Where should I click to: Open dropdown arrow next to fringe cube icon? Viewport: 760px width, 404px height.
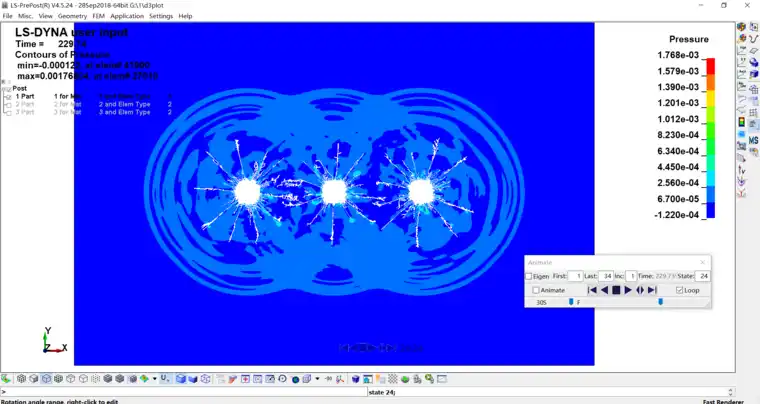tap(155, 379)
